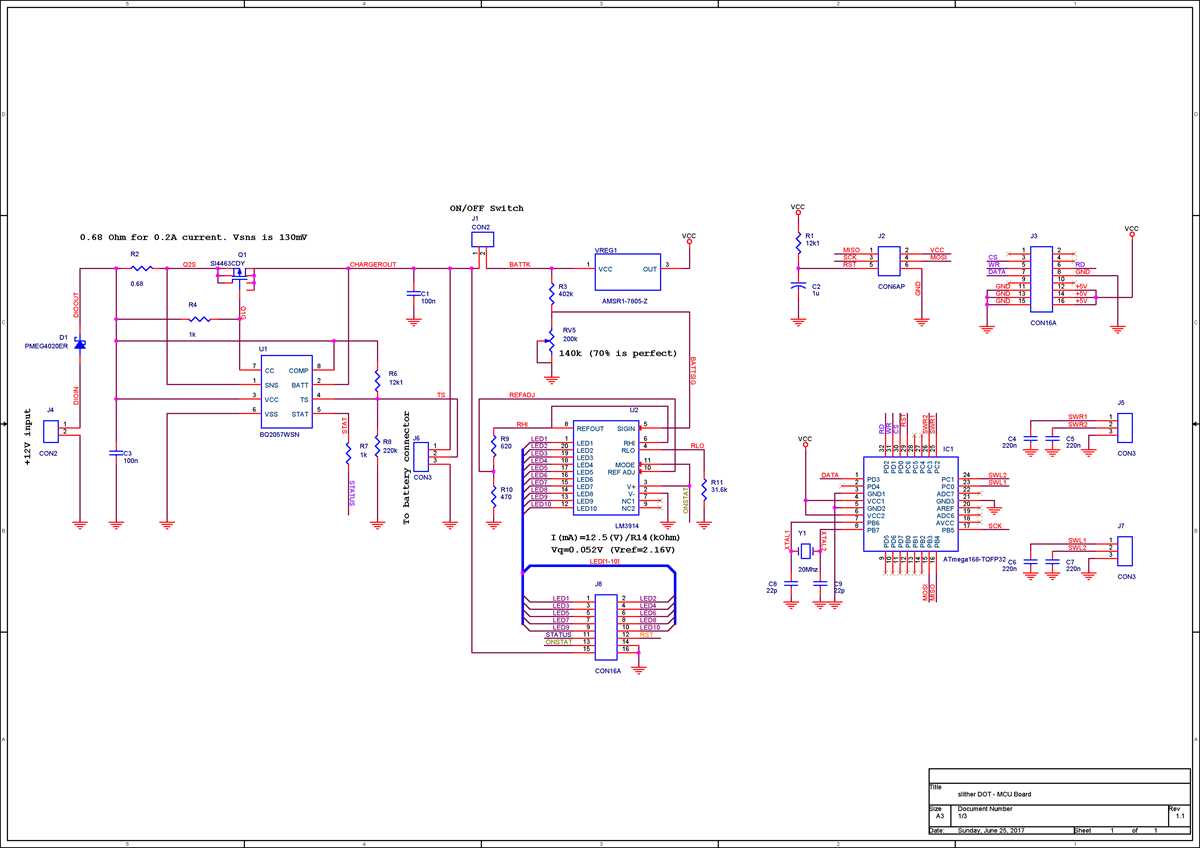
Task: Select the J1 CON2 on/off switch connector
Action: tap(481, 240)
